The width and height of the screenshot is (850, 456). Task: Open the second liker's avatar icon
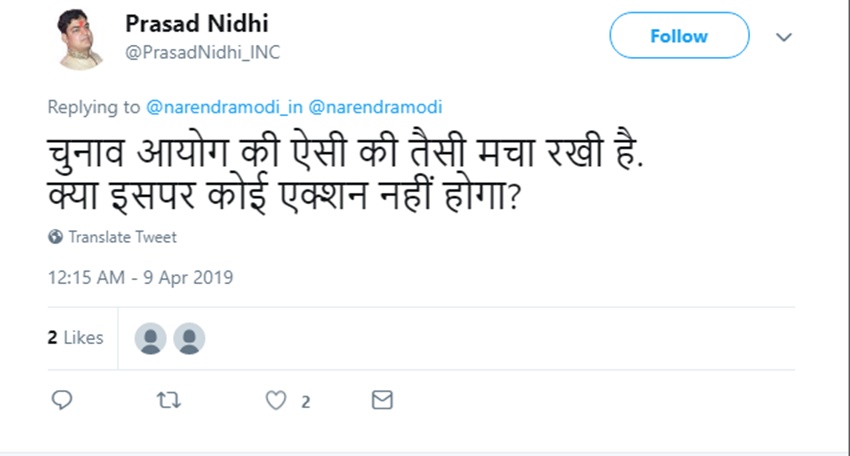[x=189, y=338]
